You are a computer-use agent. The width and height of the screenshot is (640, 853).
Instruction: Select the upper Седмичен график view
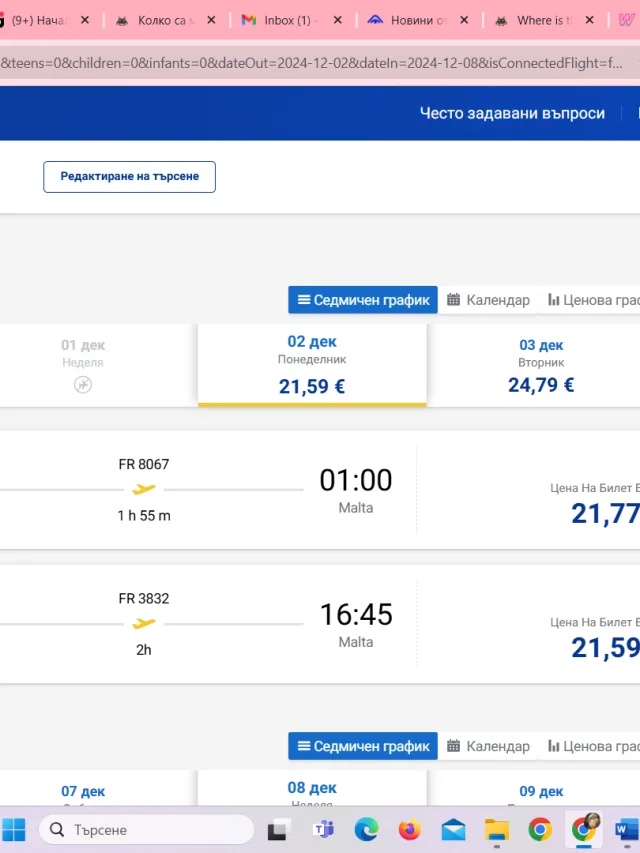coord(363,300)
